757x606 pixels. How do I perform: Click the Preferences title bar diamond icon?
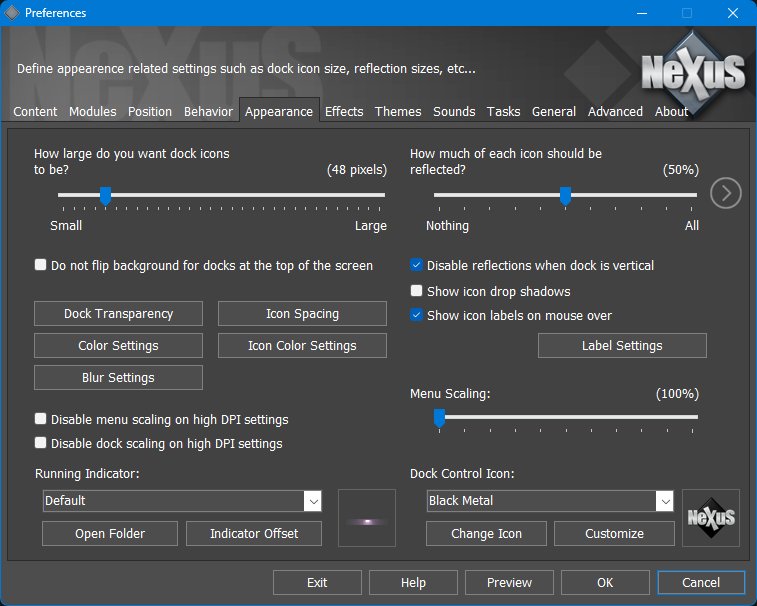click(x=12, y=13)
